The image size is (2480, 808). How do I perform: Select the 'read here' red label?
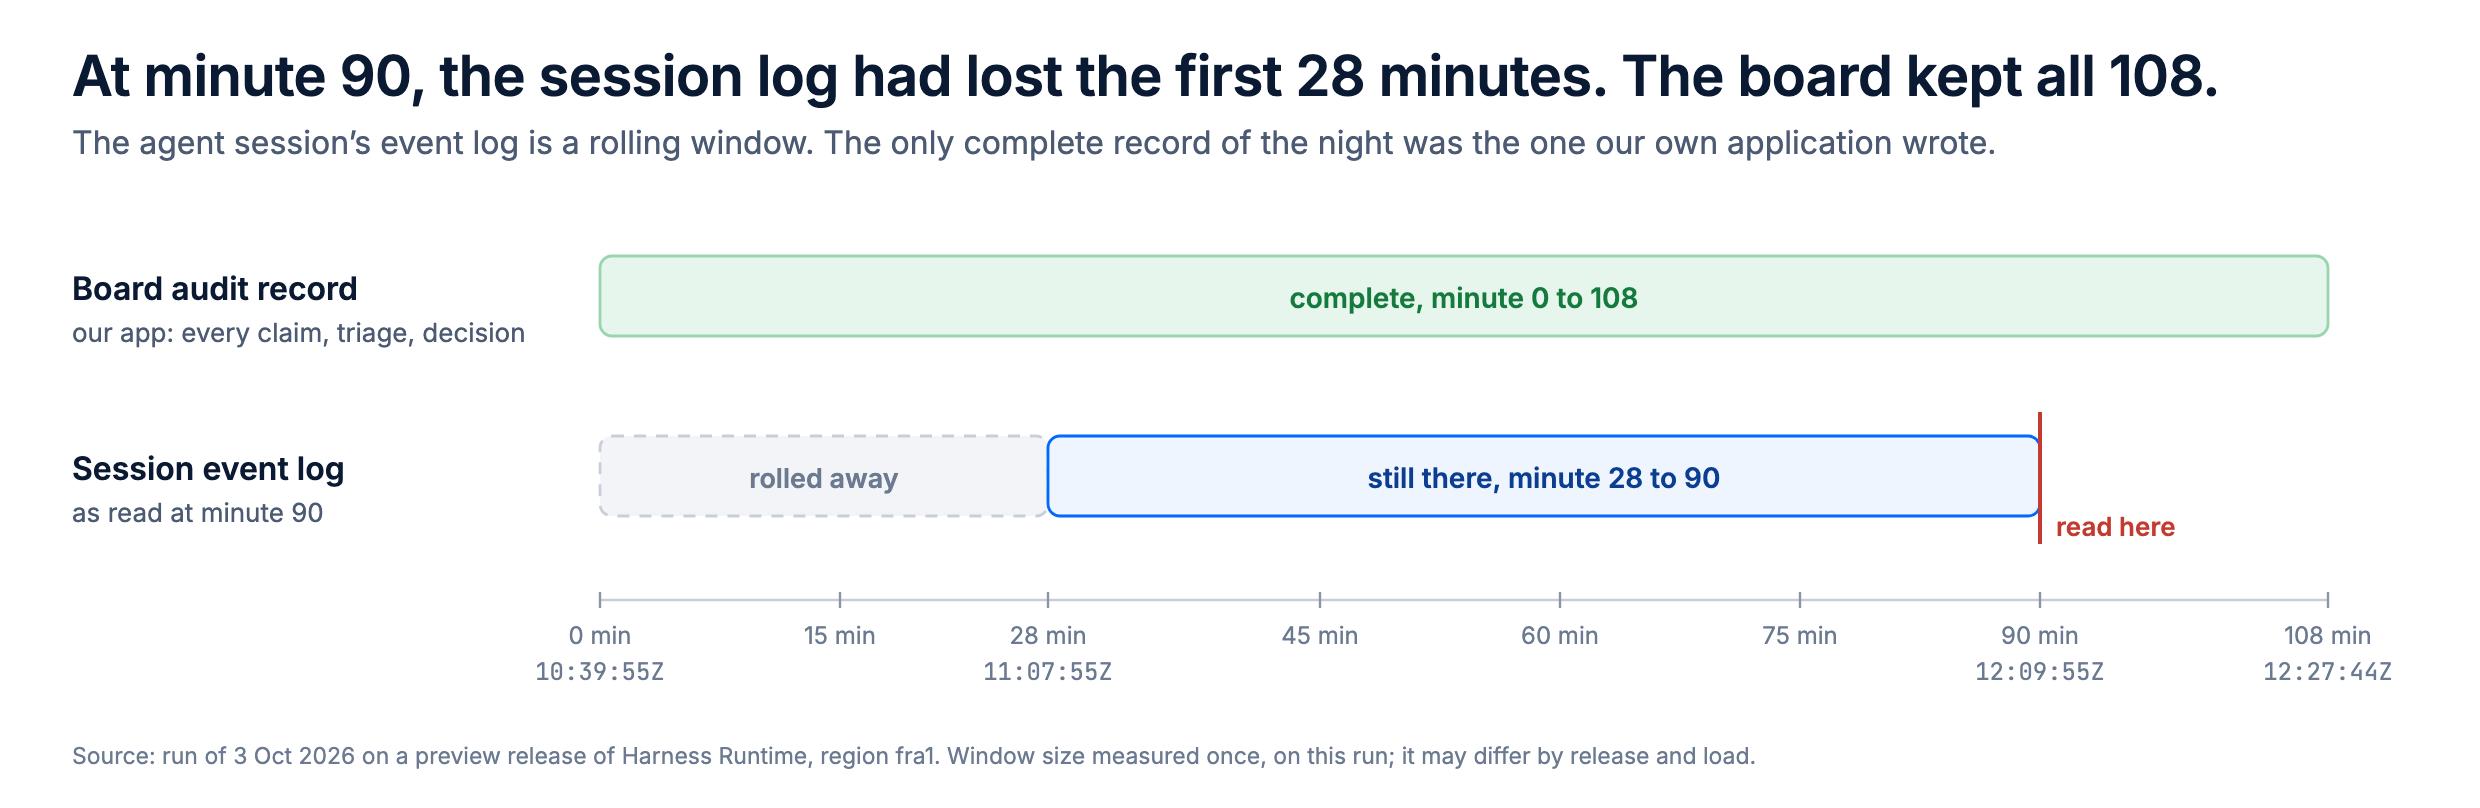coord(2115,527)
